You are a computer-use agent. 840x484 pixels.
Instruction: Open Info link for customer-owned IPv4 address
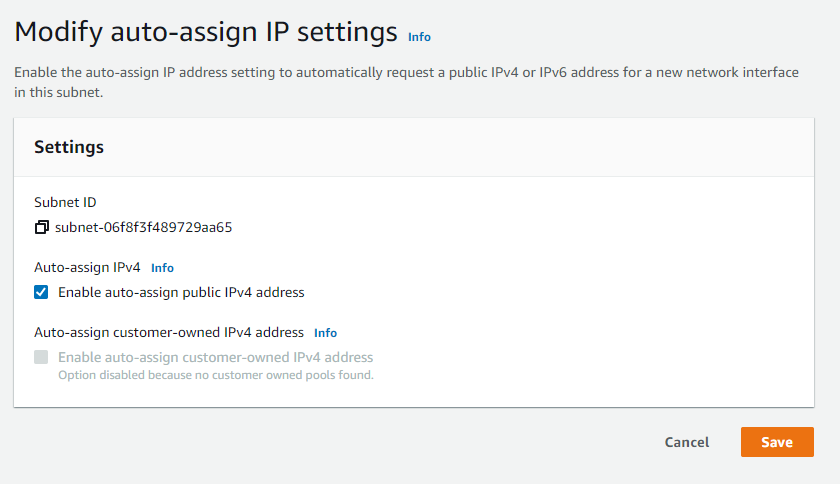pyautogui.click(x=325, y=333)
